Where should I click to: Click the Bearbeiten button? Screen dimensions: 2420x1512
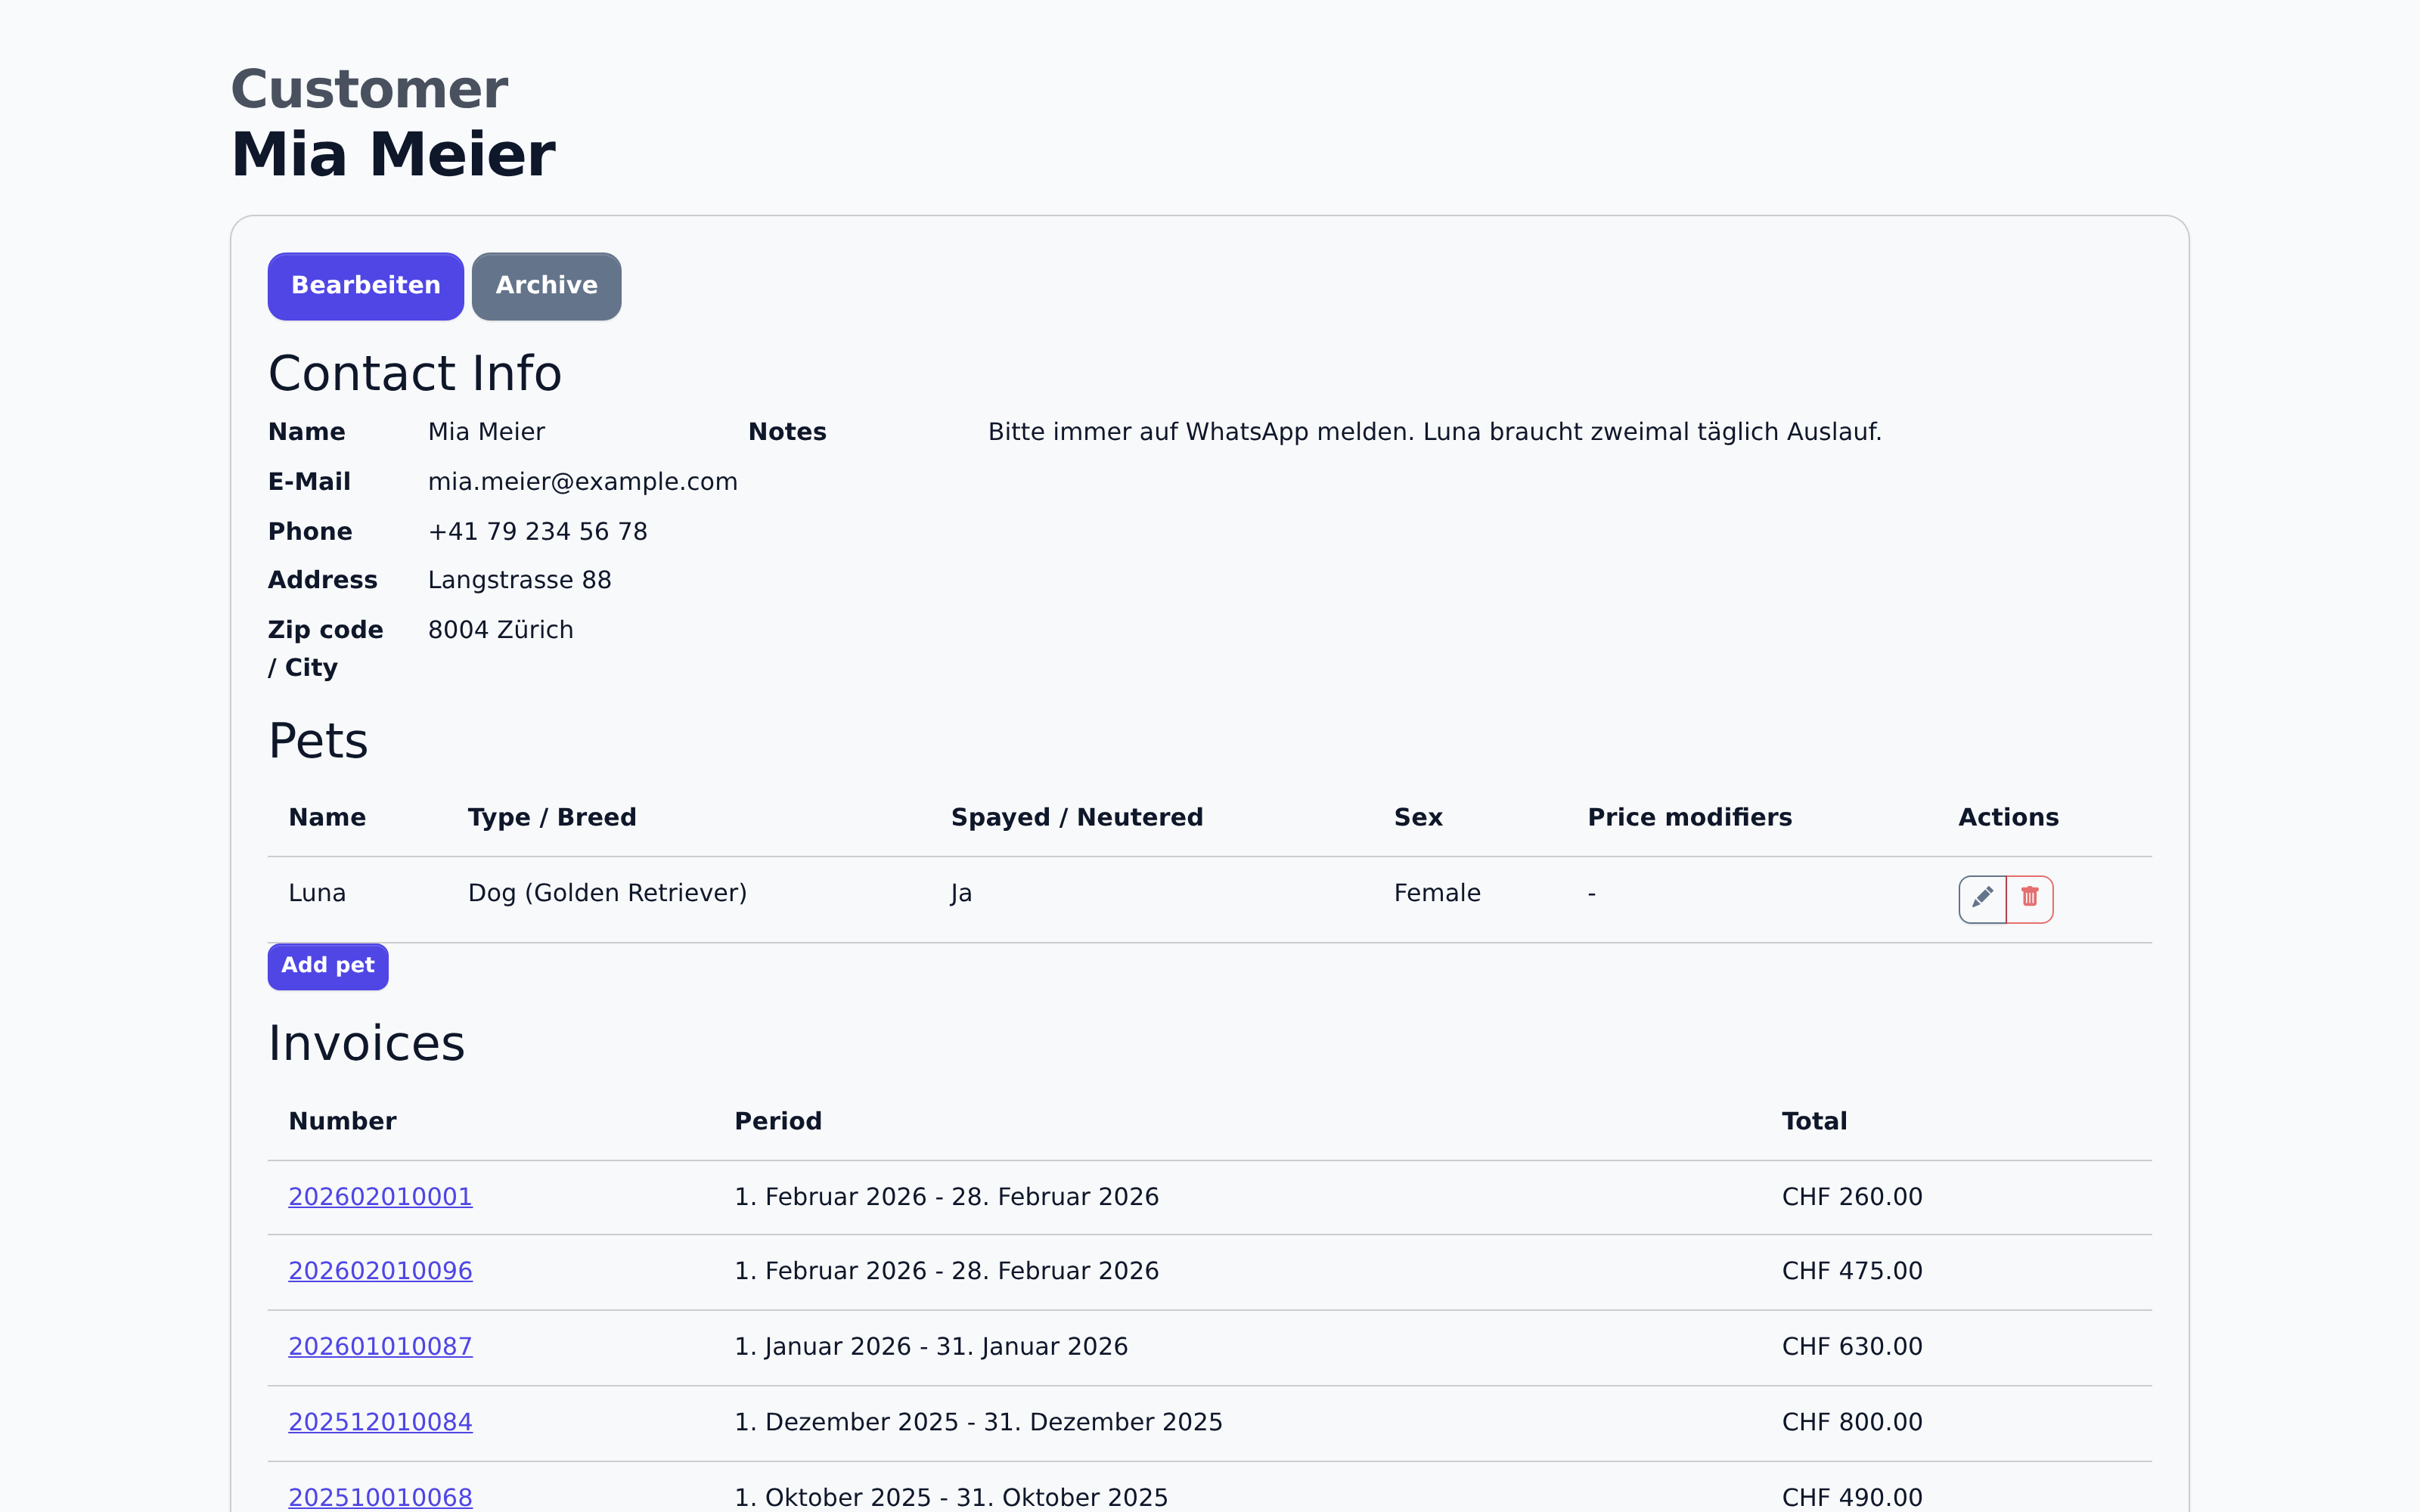pyautogui.click(x=365, y=286)
